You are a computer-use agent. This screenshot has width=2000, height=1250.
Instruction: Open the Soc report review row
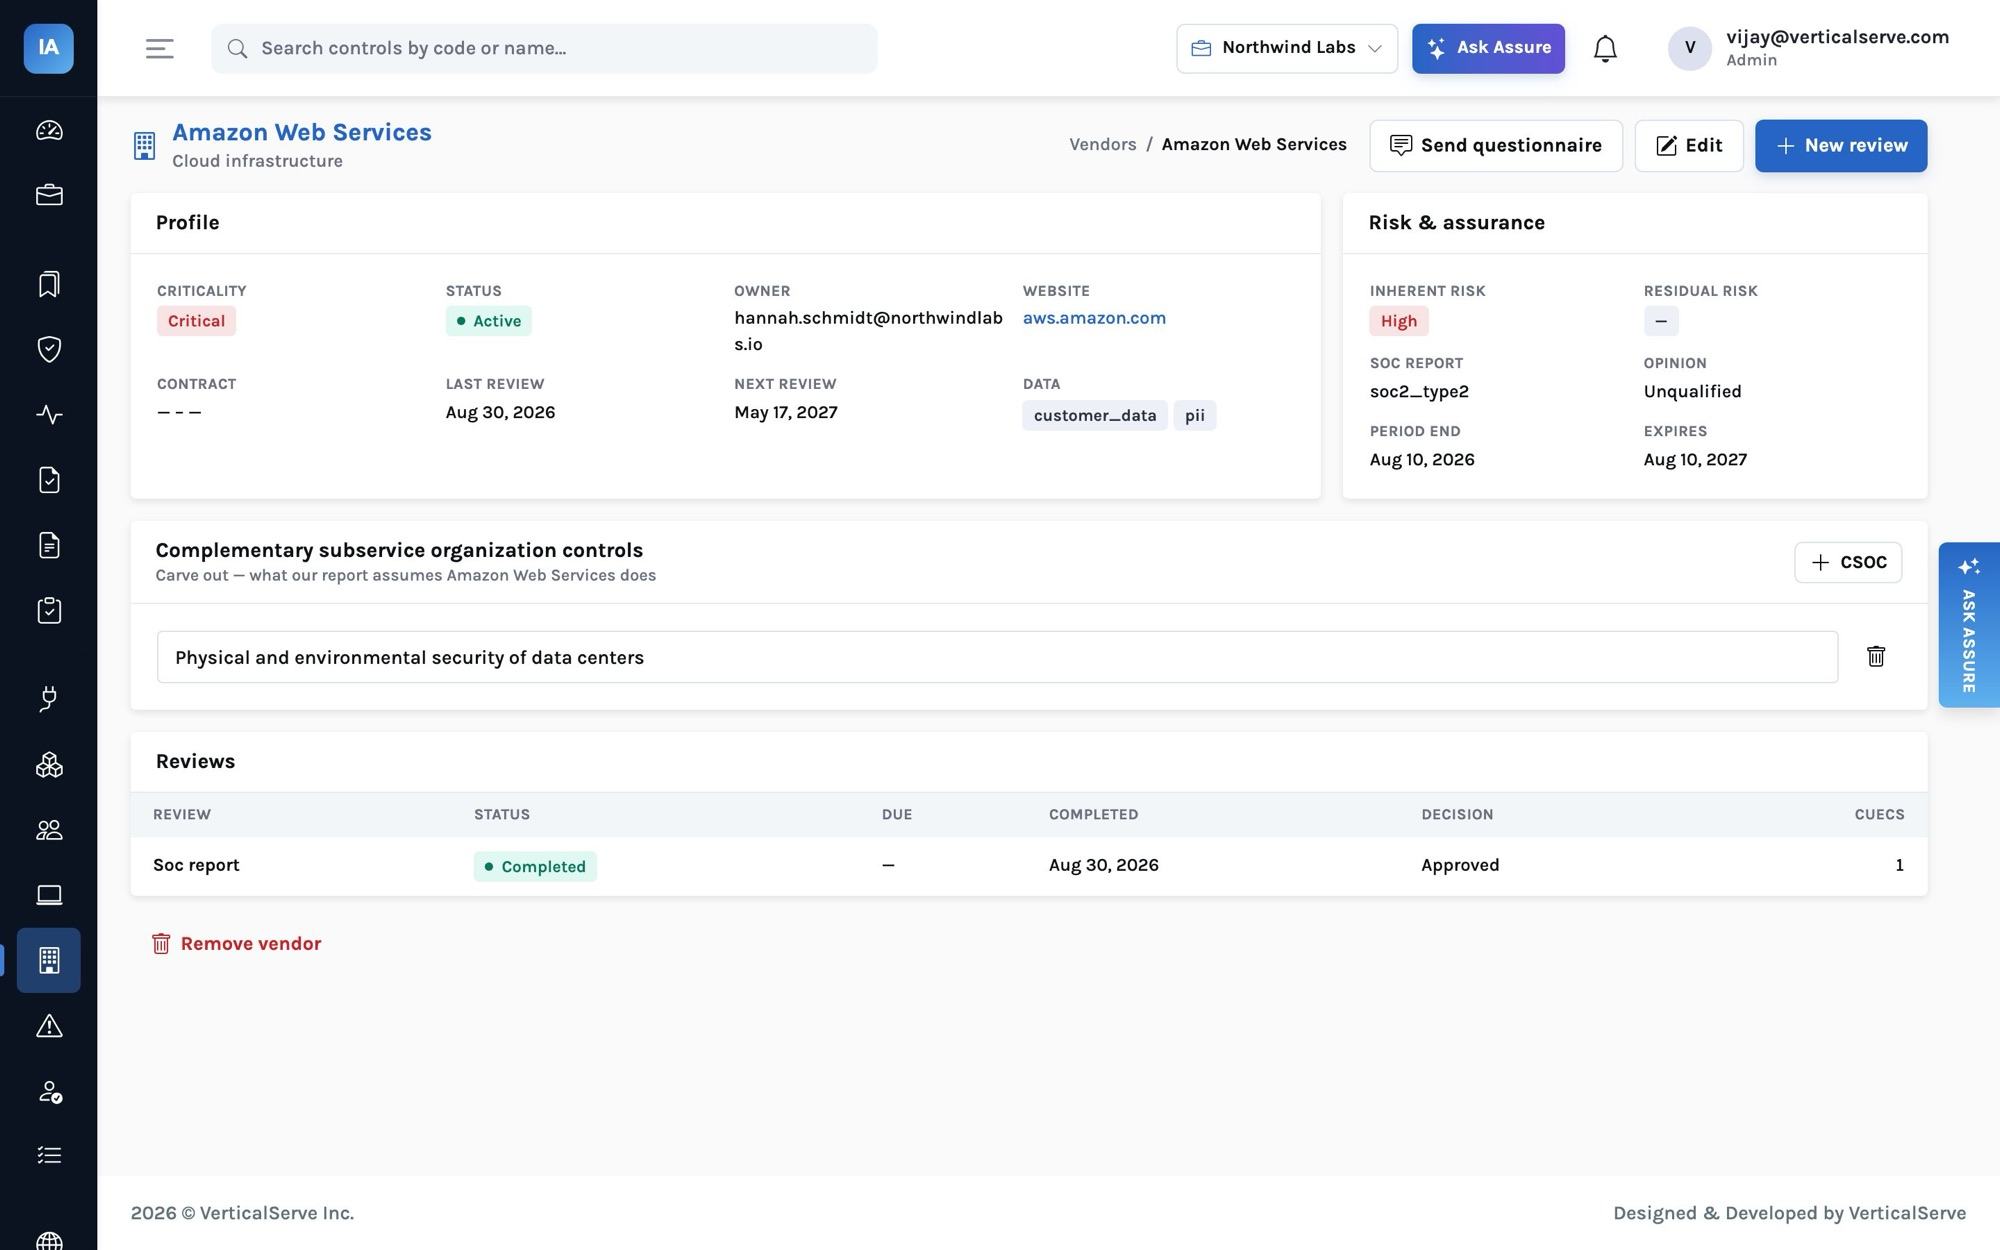tap(1028, 866)
